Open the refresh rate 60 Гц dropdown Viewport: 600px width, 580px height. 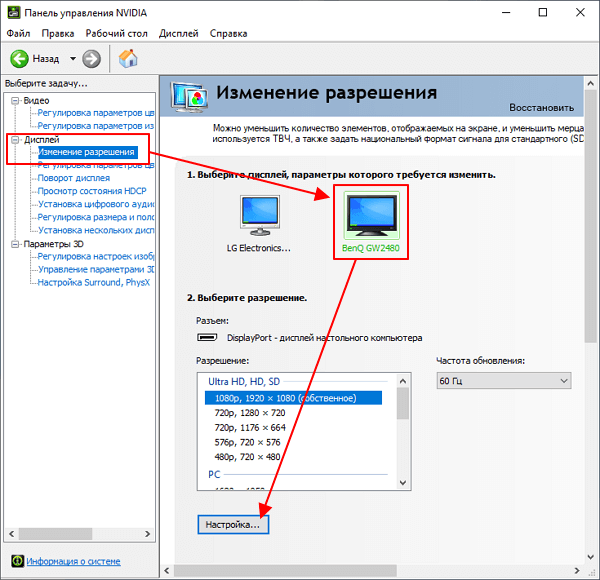pyautogui.click(x=504, y=381)
